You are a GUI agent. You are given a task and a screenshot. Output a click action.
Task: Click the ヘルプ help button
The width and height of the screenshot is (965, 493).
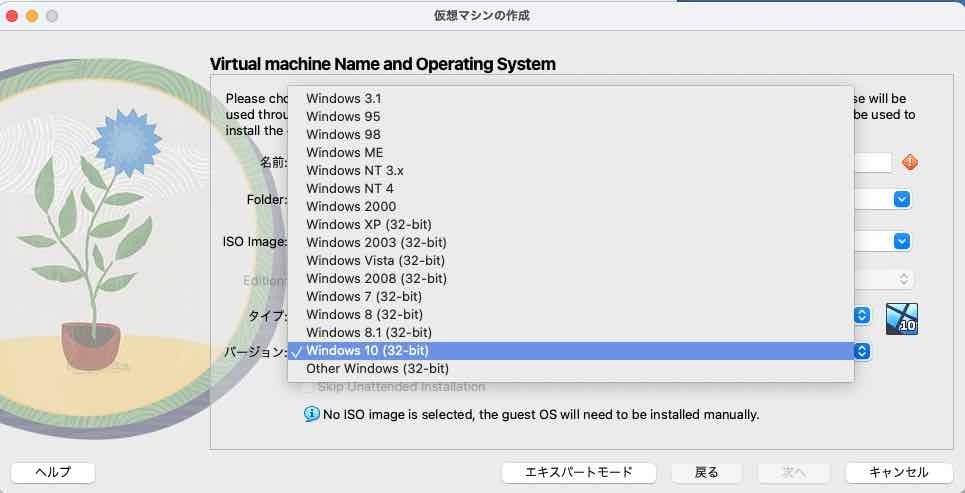53,473
